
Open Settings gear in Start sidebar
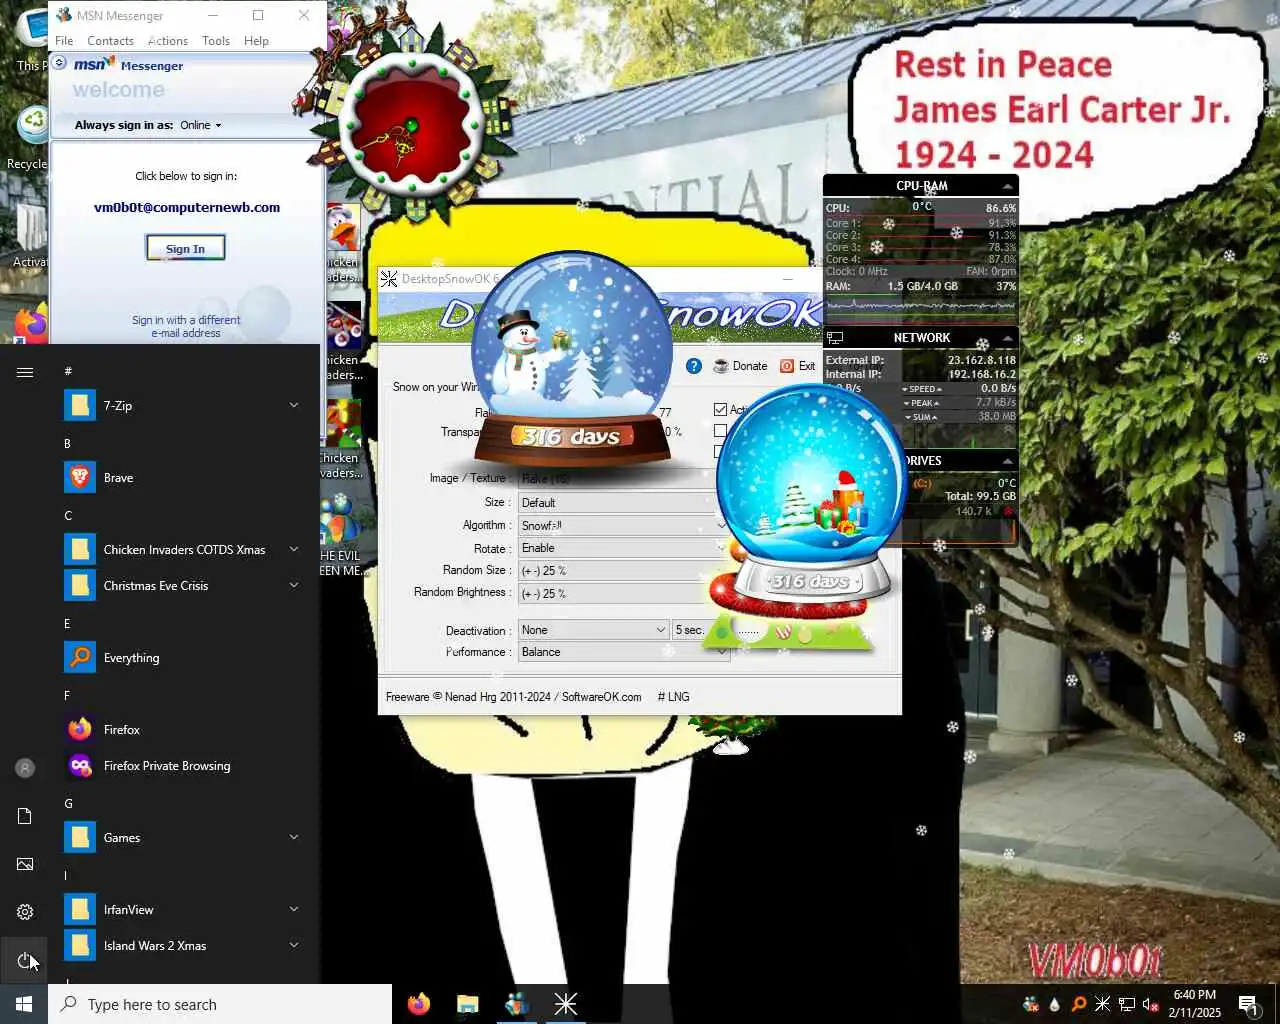25,912
